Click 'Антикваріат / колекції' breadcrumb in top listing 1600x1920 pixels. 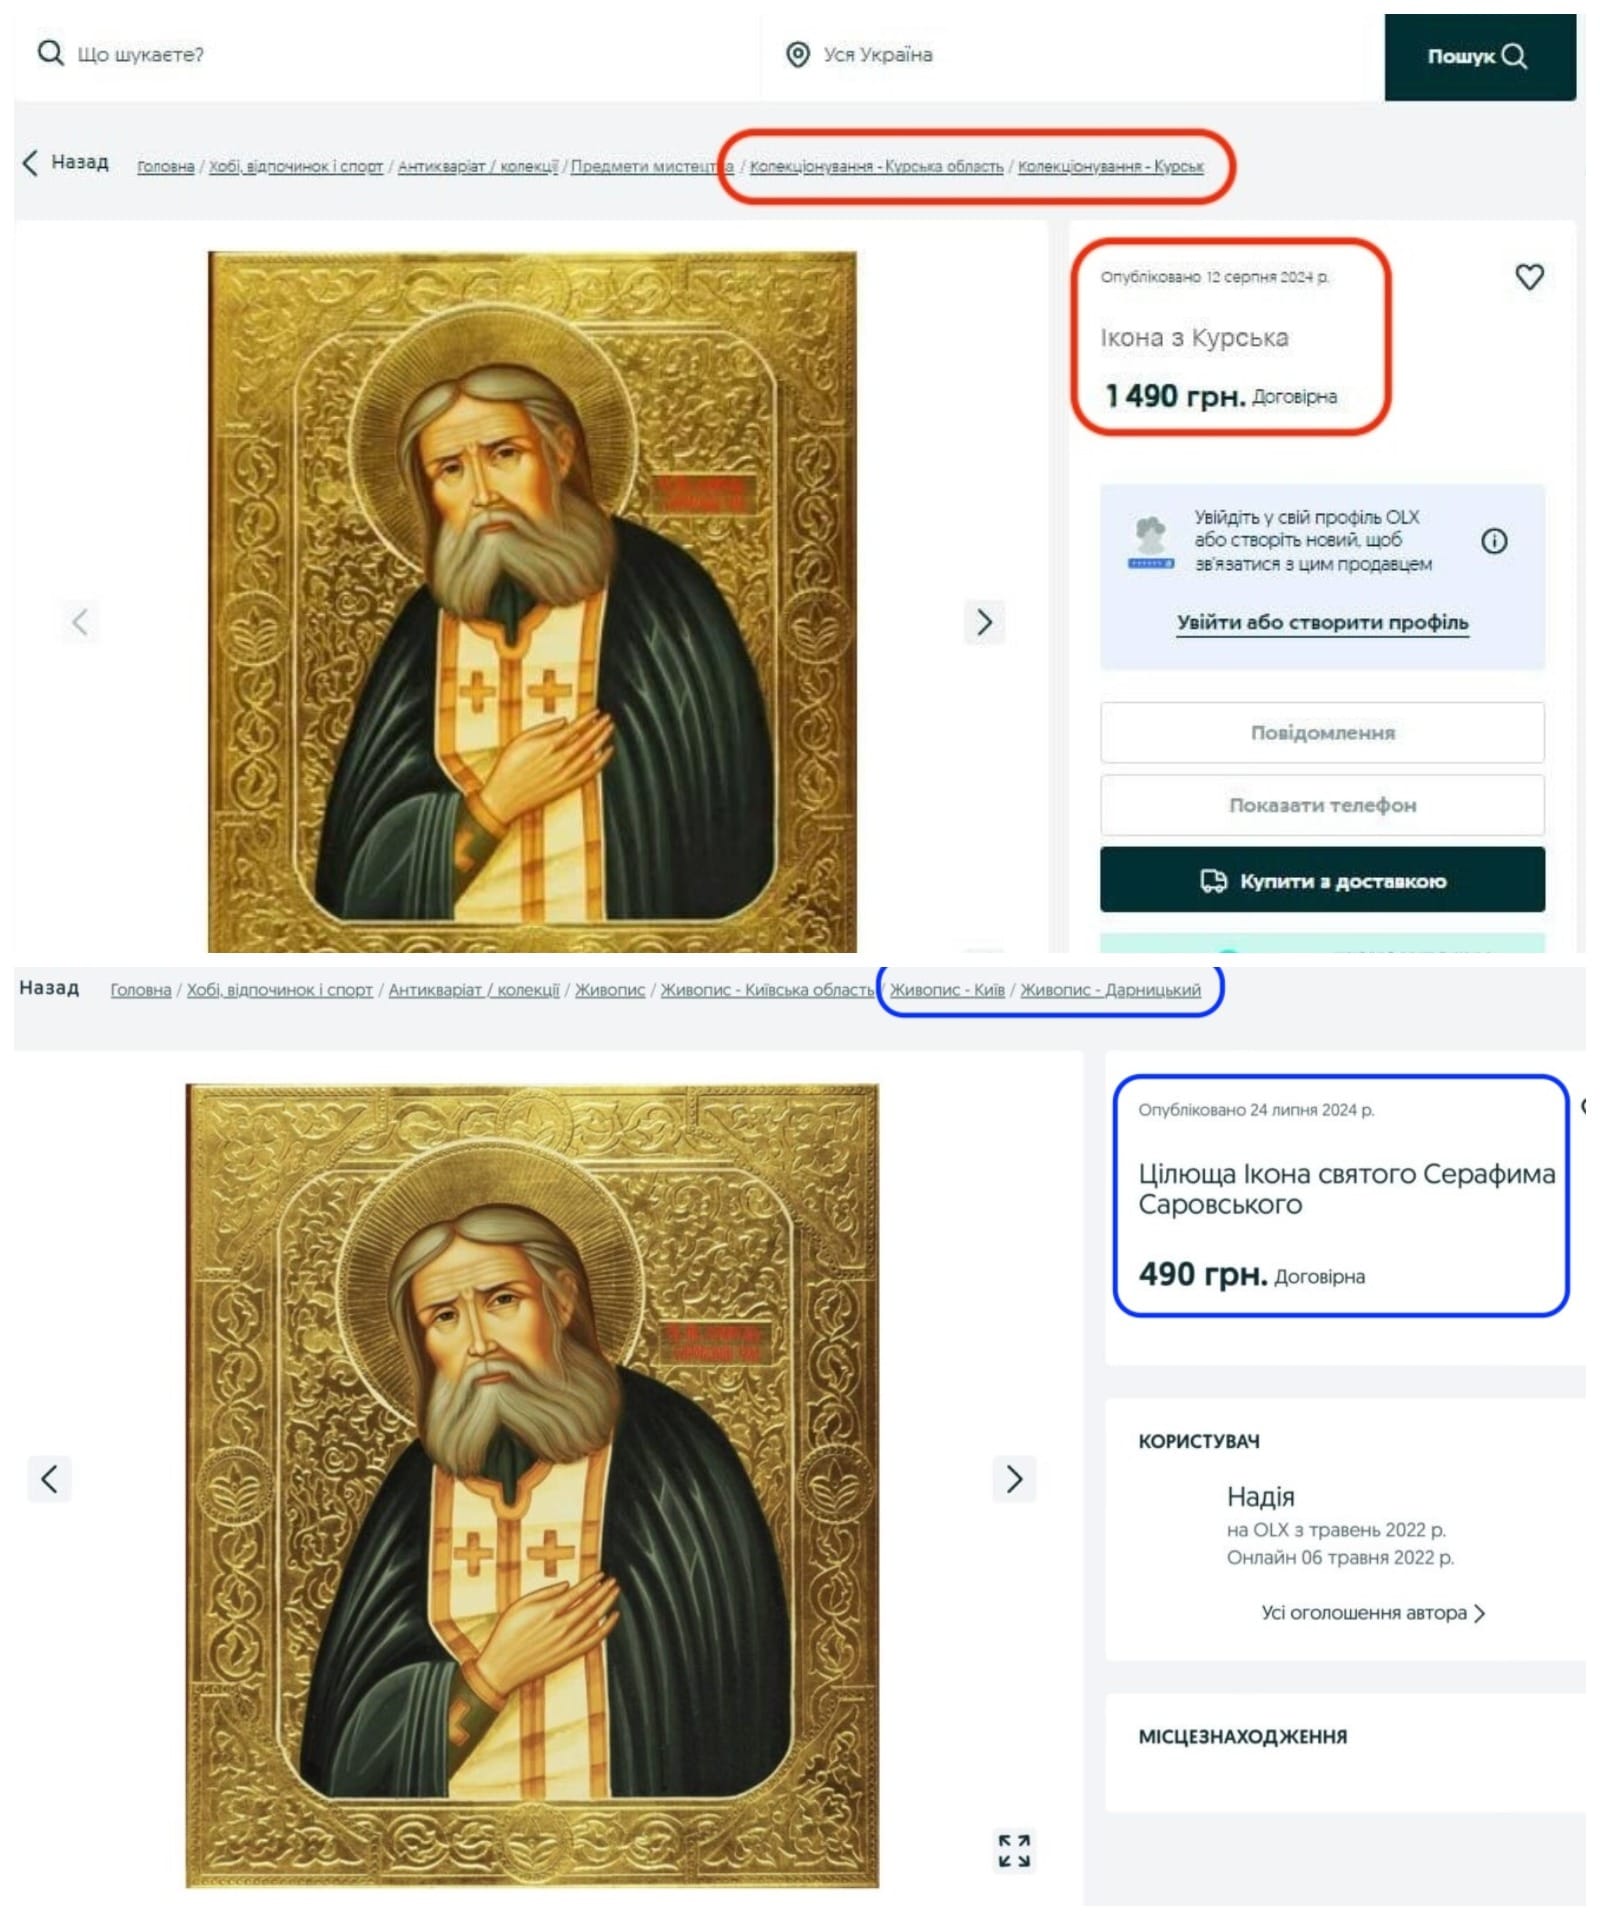[478, 166]
